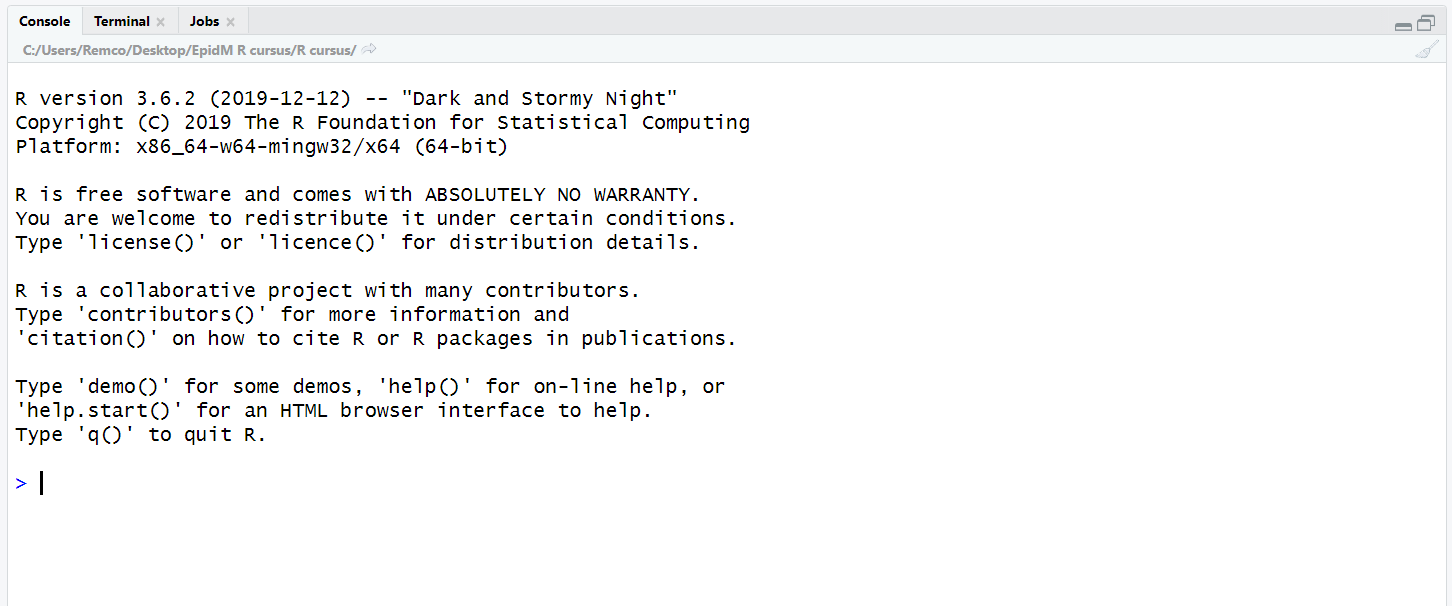Close the Jobs tab
Viewport: 1452px width, 606px height.
[230, 22]
